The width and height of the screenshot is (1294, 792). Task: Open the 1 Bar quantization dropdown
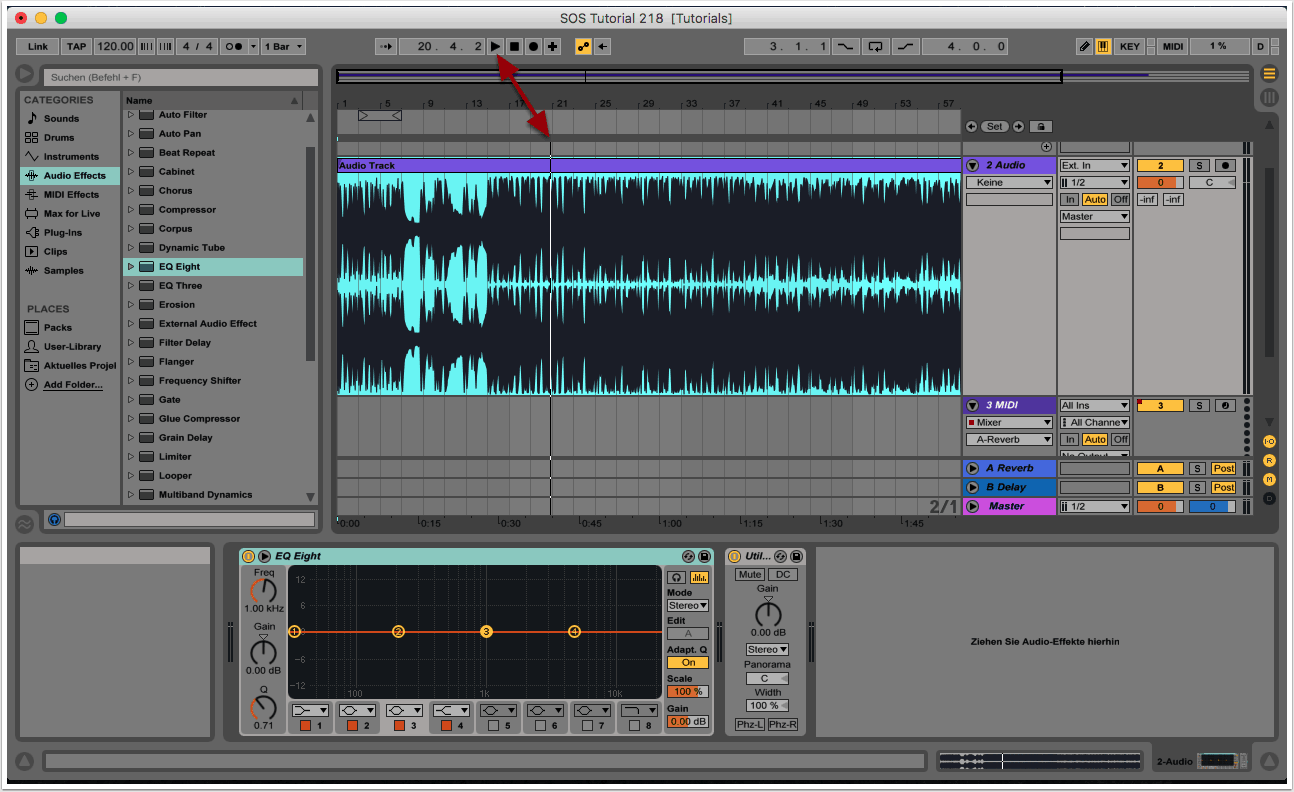(284, 47)
